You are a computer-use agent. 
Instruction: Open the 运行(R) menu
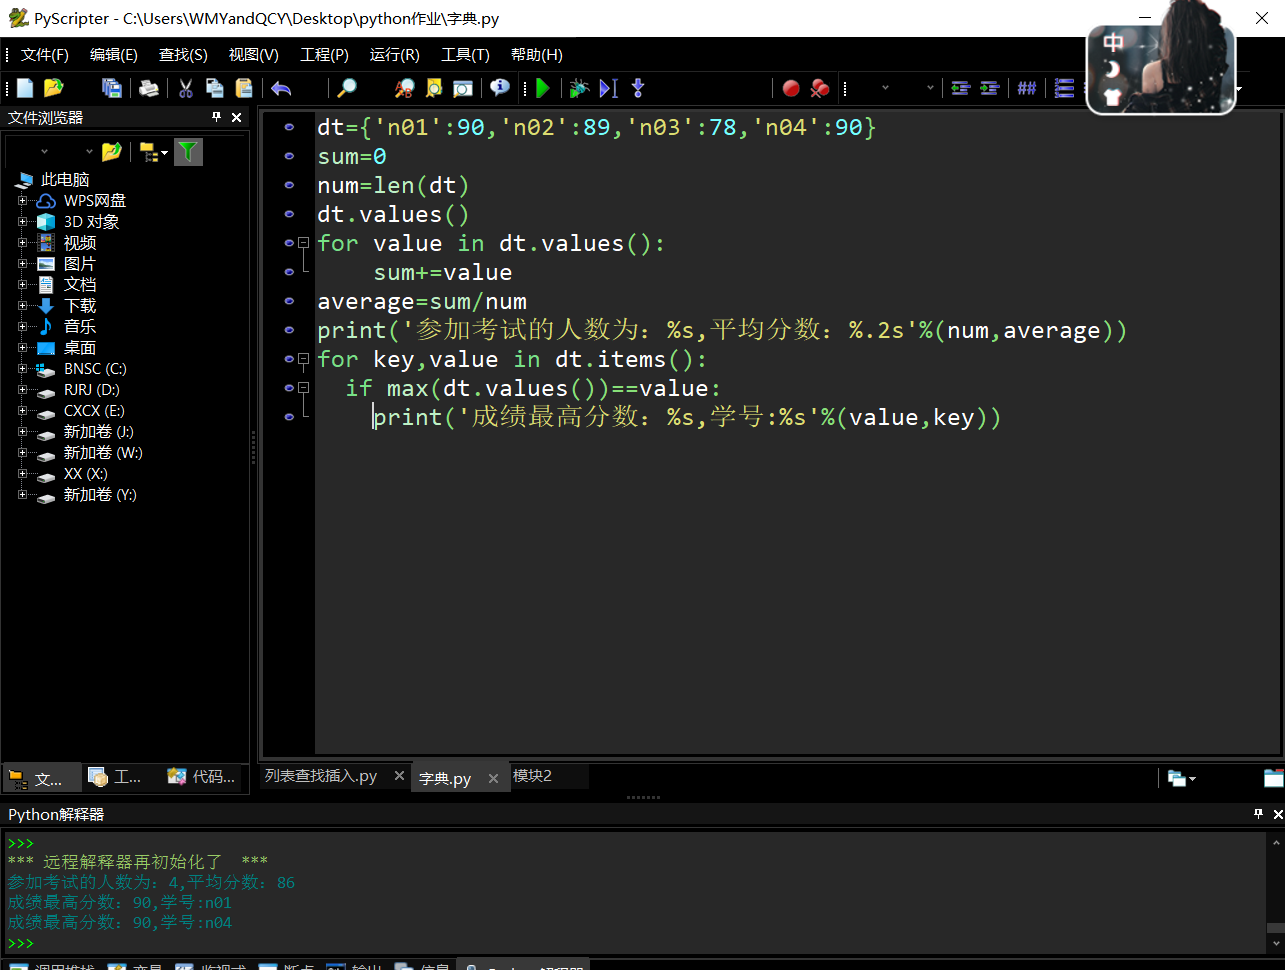coord(395,55)
